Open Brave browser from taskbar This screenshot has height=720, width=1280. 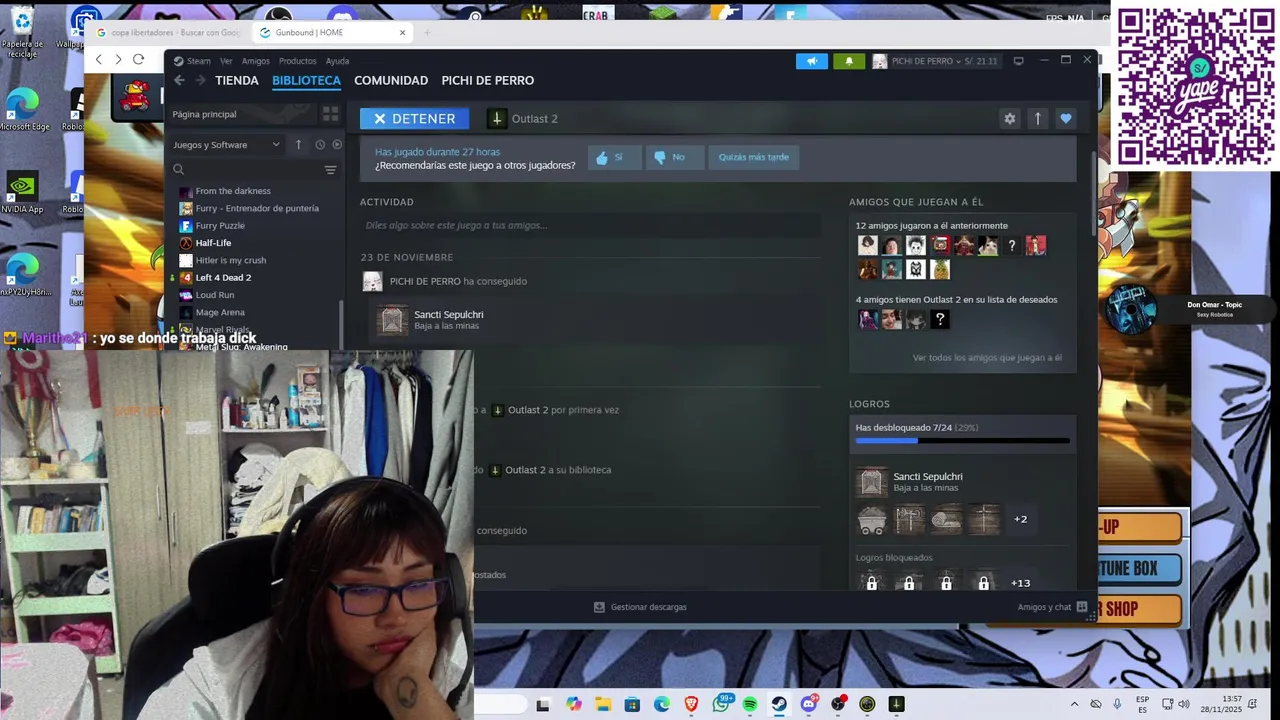click(x=691, y=705)
